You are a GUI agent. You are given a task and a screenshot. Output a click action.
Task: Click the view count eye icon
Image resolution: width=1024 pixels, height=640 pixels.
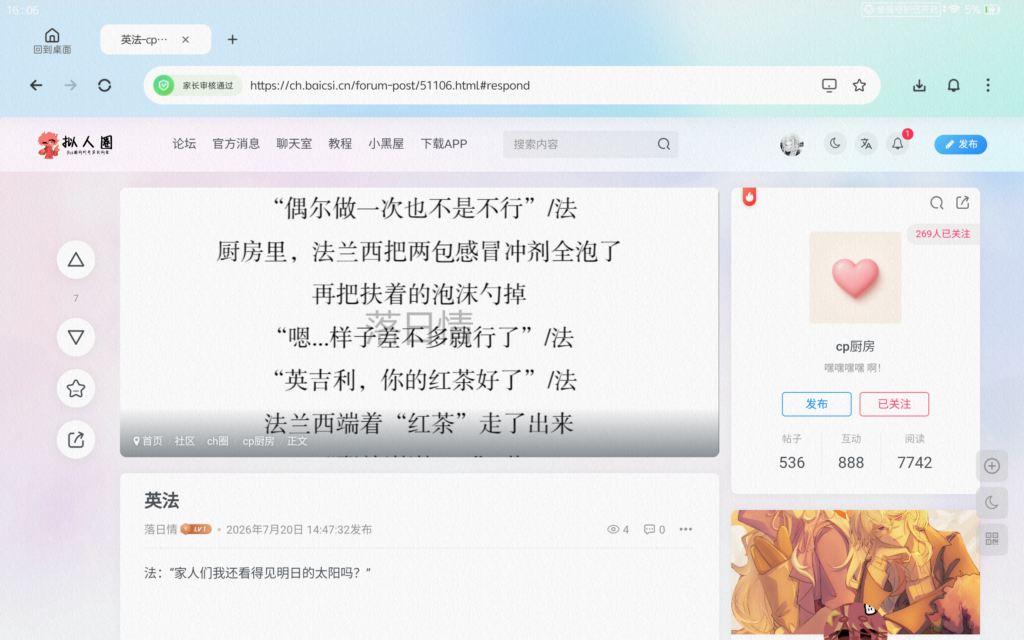tap(613, 530)
